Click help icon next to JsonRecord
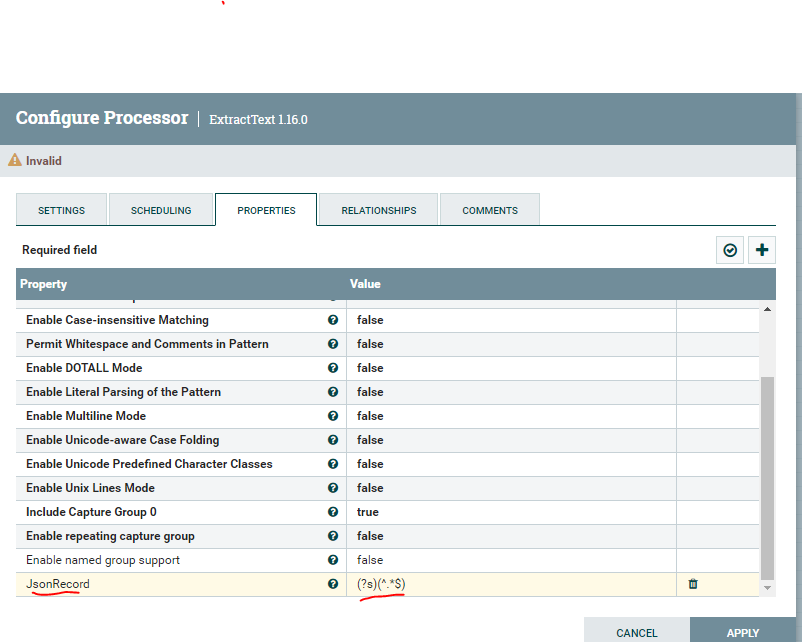The height and width of the screenshot is (642, 802). [333, 584]
